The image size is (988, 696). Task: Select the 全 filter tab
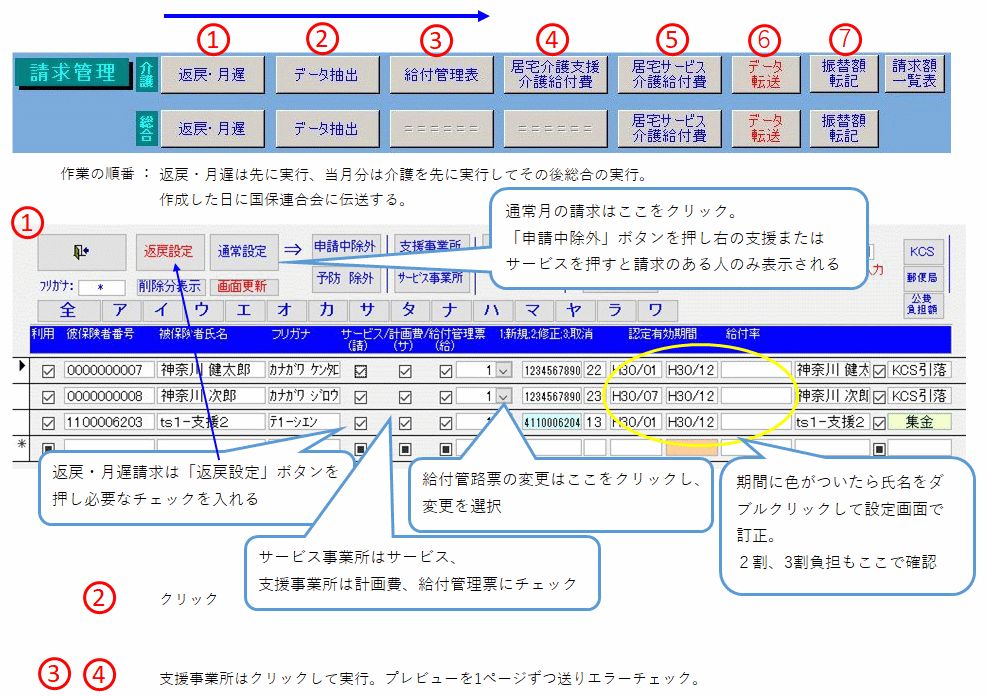coord(68,309)
